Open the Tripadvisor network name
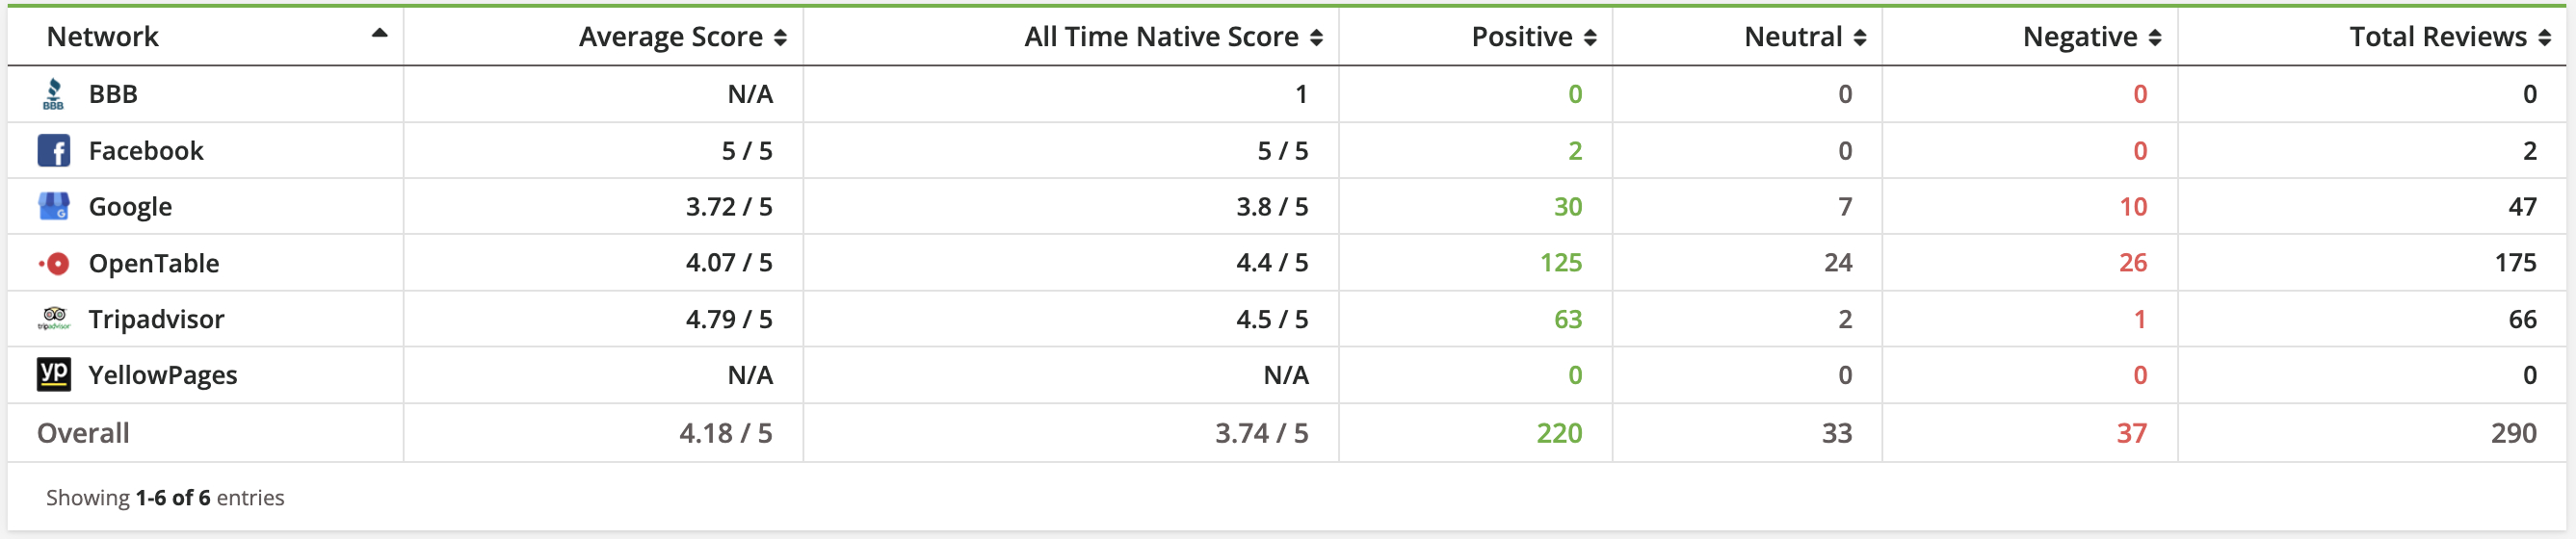This screenshot has width=2576, height=539. pos(156,319)
